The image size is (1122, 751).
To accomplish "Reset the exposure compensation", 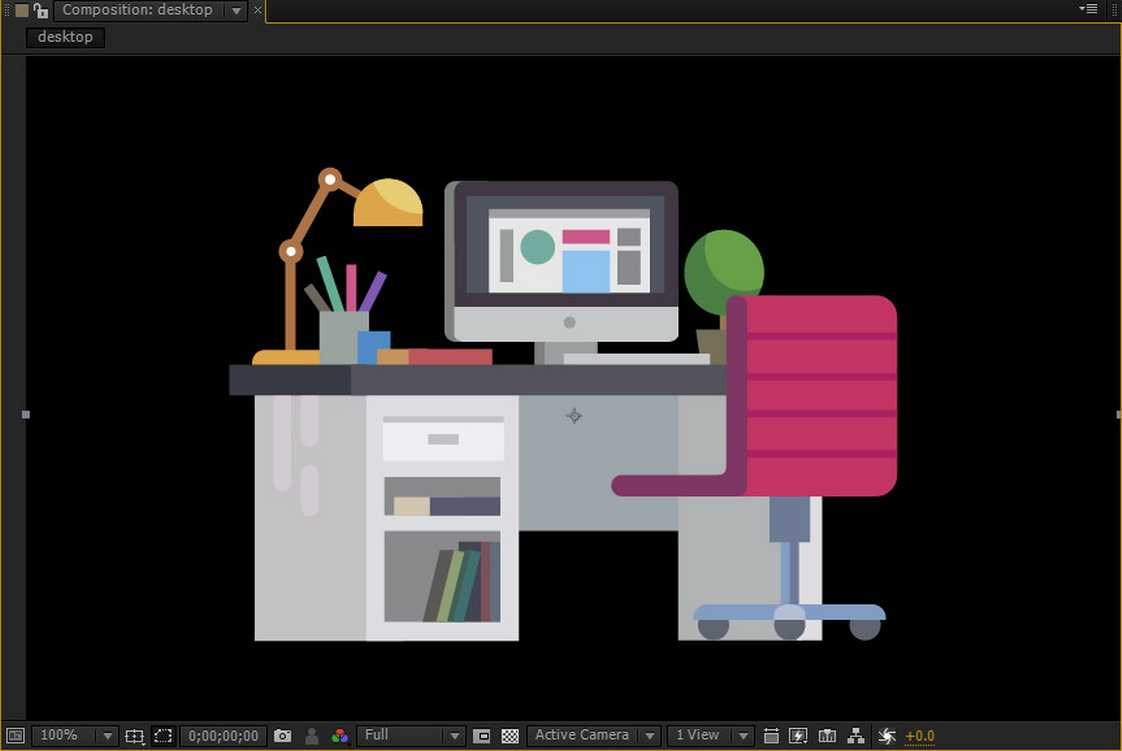I will pos(887,735).
